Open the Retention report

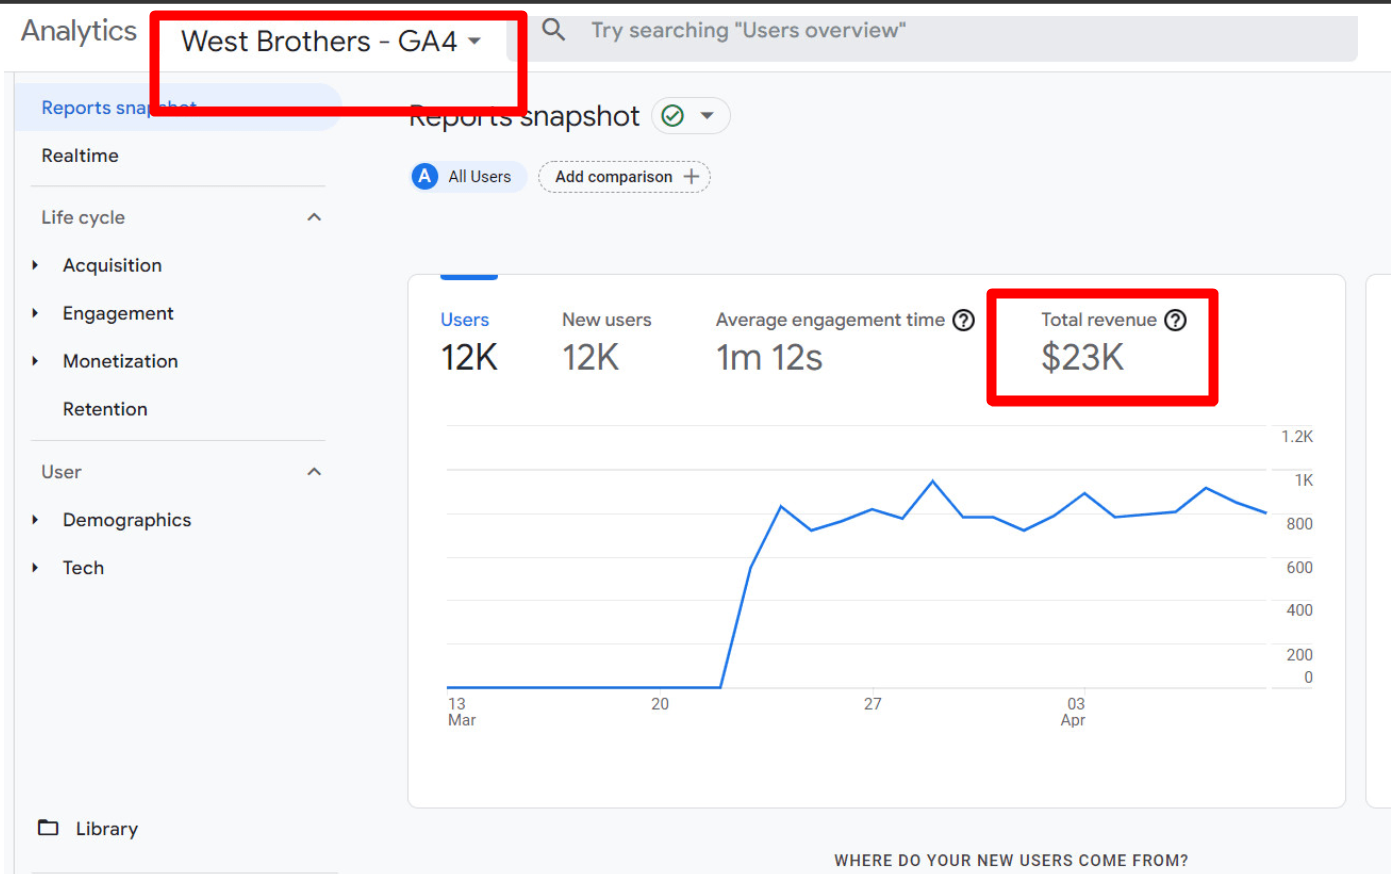click(105, 409)
